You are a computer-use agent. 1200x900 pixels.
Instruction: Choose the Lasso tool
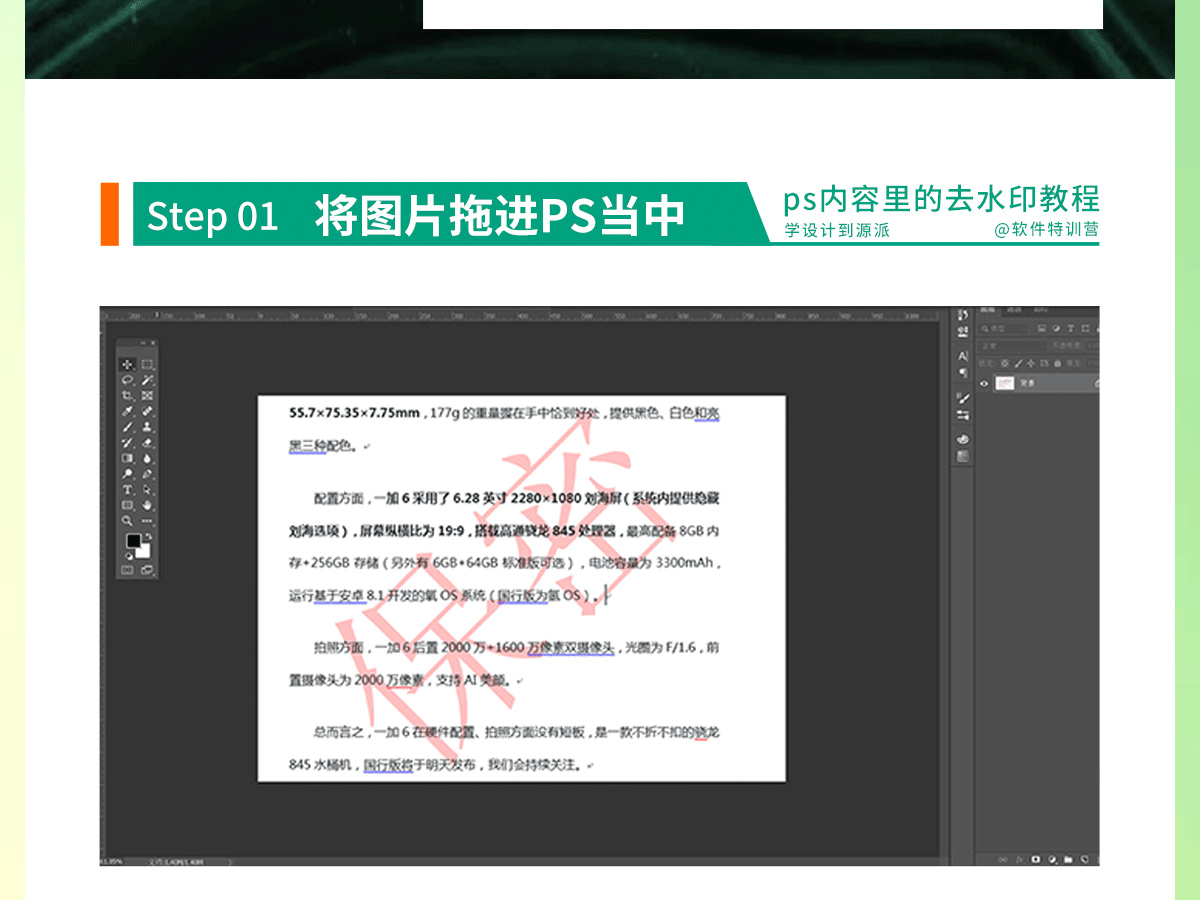(128, 381)
